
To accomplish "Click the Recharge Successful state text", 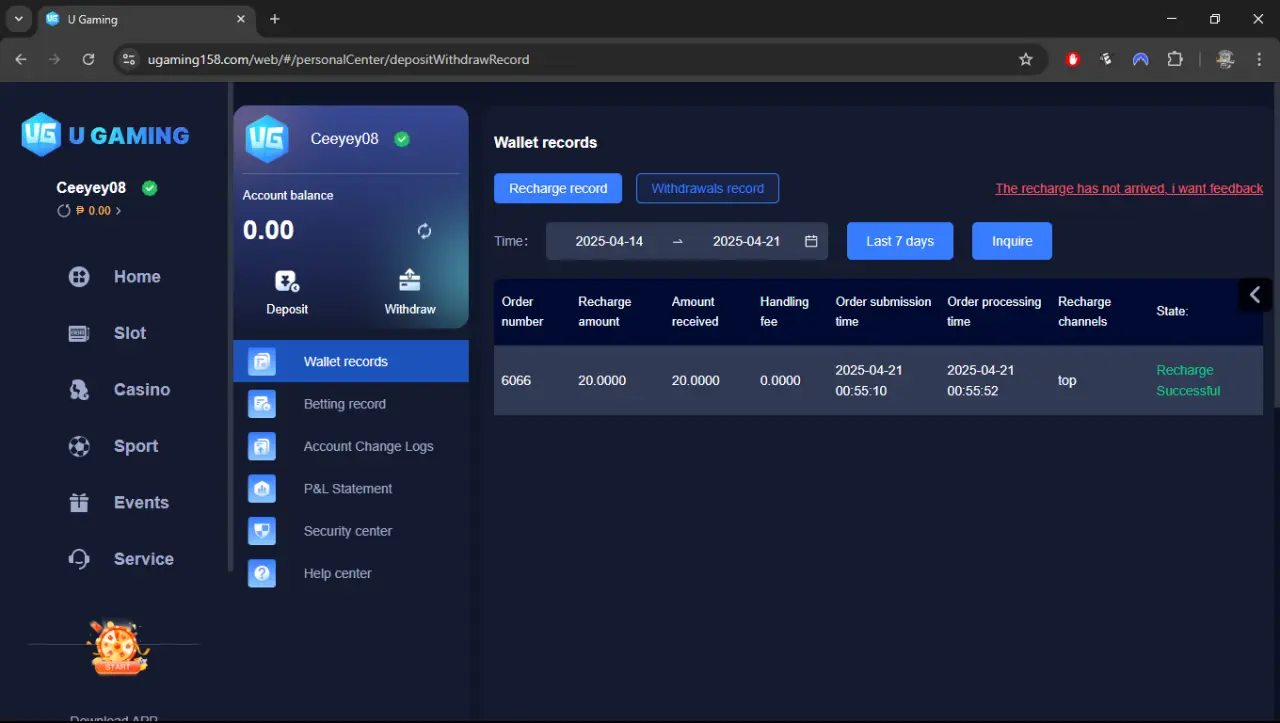I will pos(1188,380).
